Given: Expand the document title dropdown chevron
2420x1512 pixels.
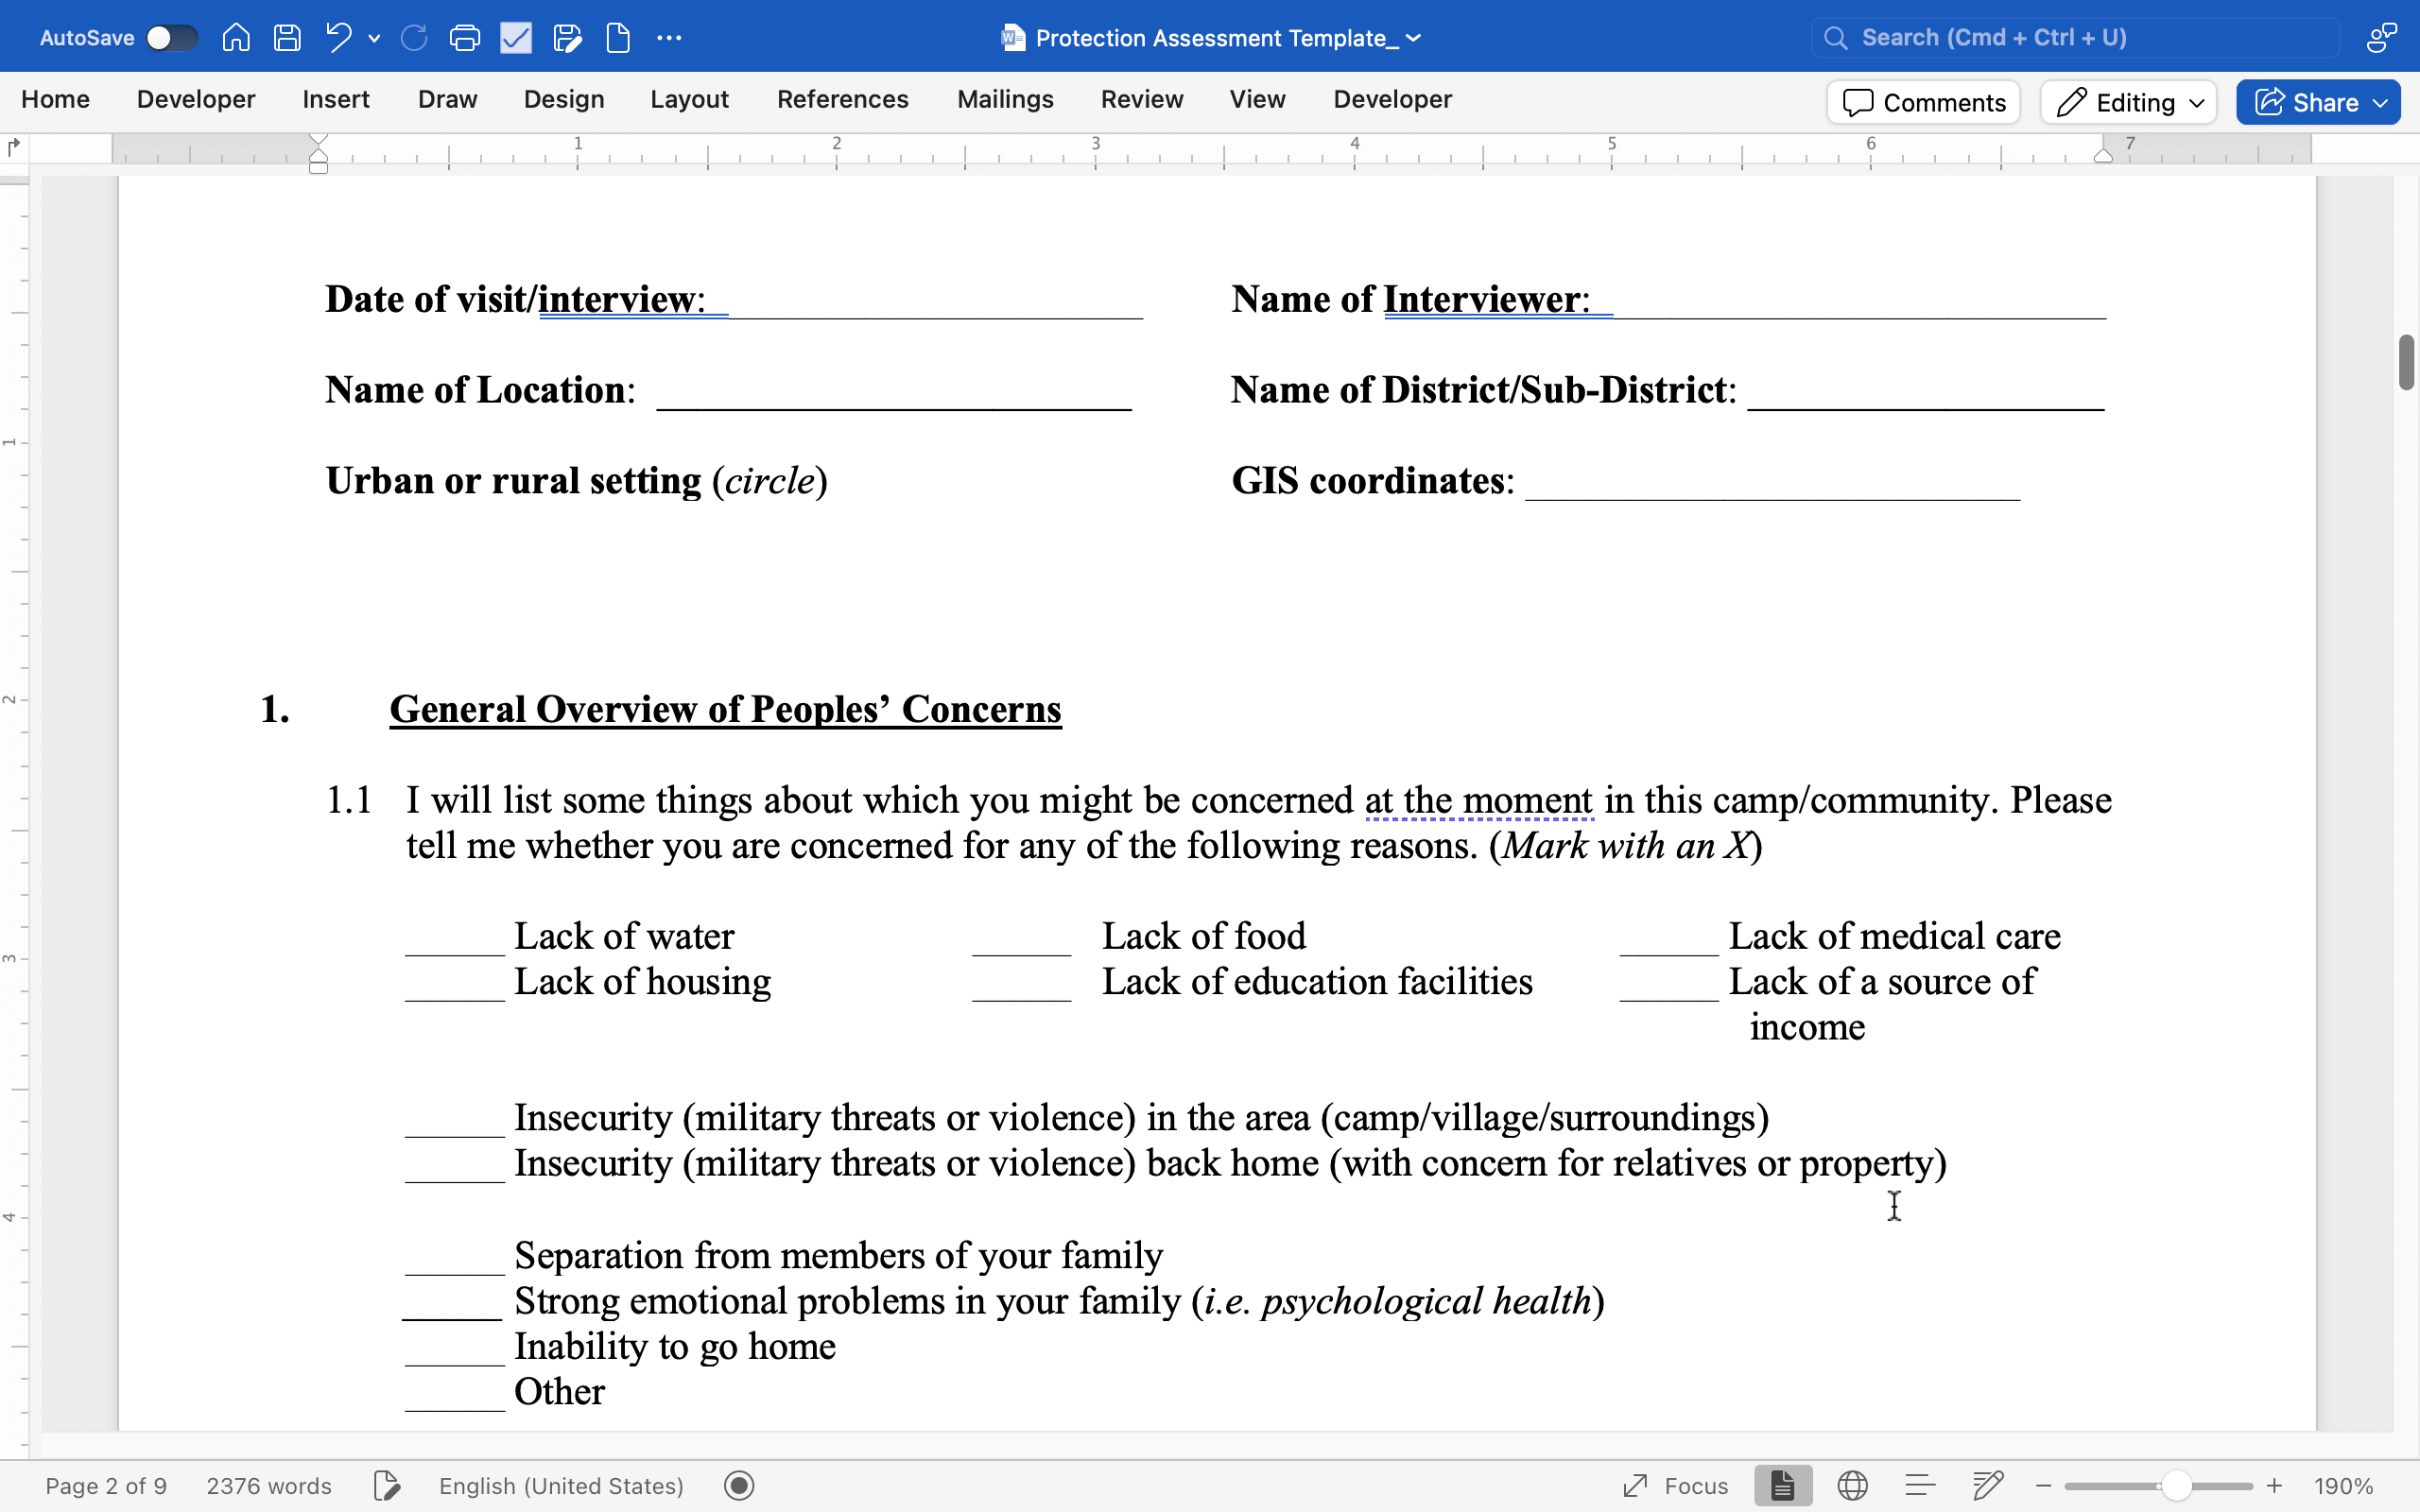Looking at the screenshot, I should (1414, 38).
